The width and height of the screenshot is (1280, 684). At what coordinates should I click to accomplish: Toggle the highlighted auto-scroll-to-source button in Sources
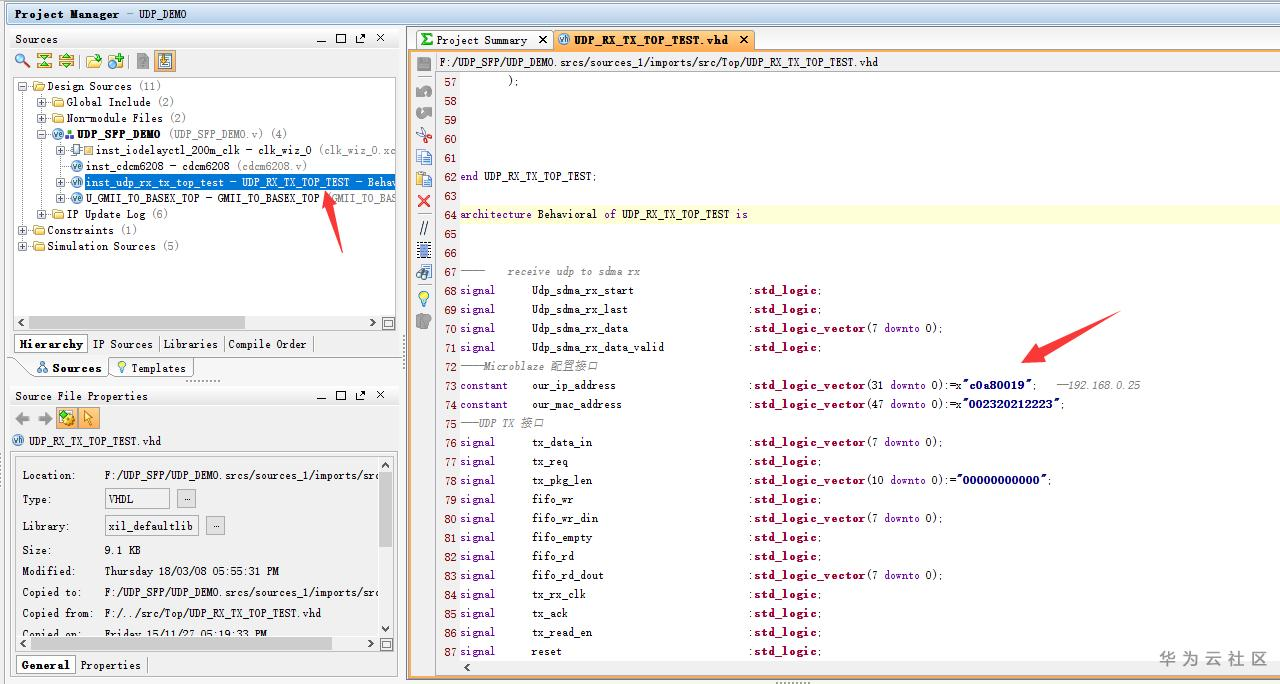165,61
